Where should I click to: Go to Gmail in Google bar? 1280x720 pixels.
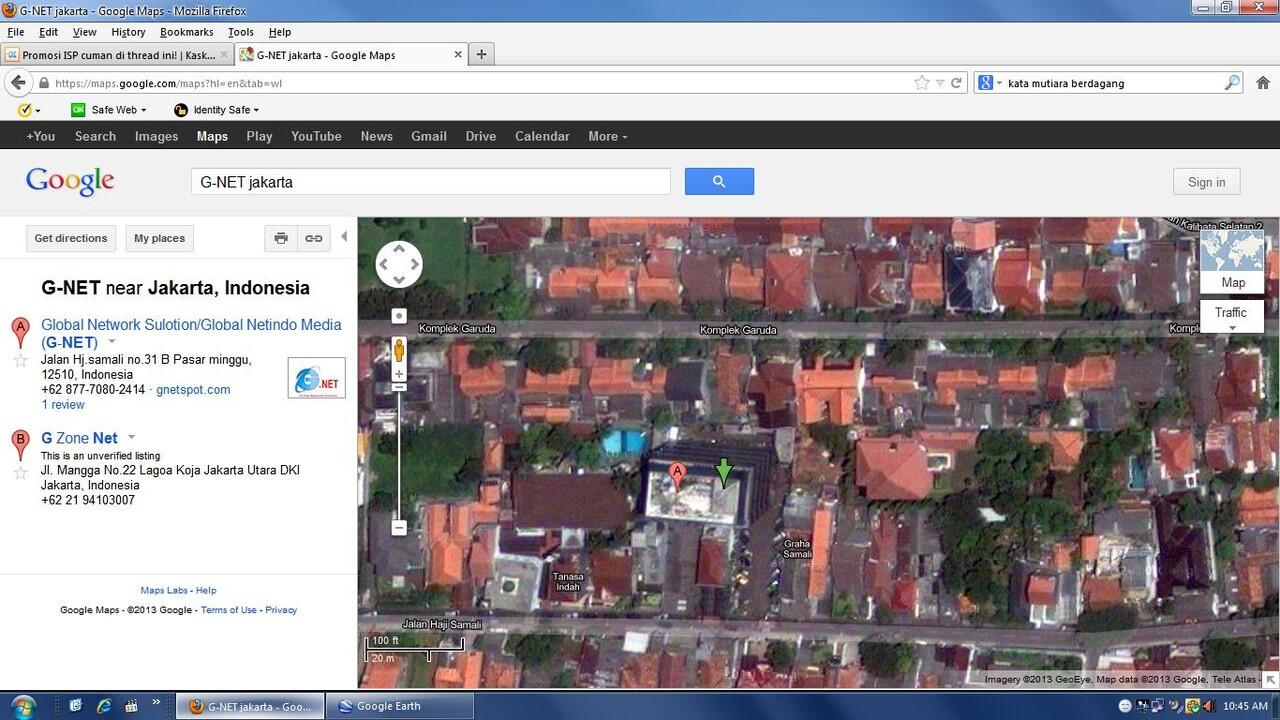[x=429, y=136]
